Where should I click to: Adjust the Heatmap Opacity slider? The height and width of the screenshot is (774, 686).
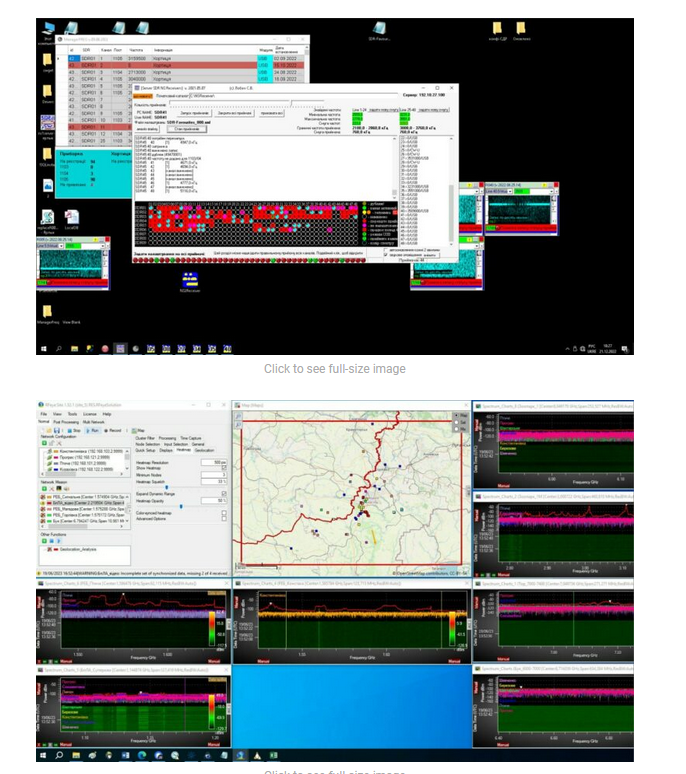point(181,506)
